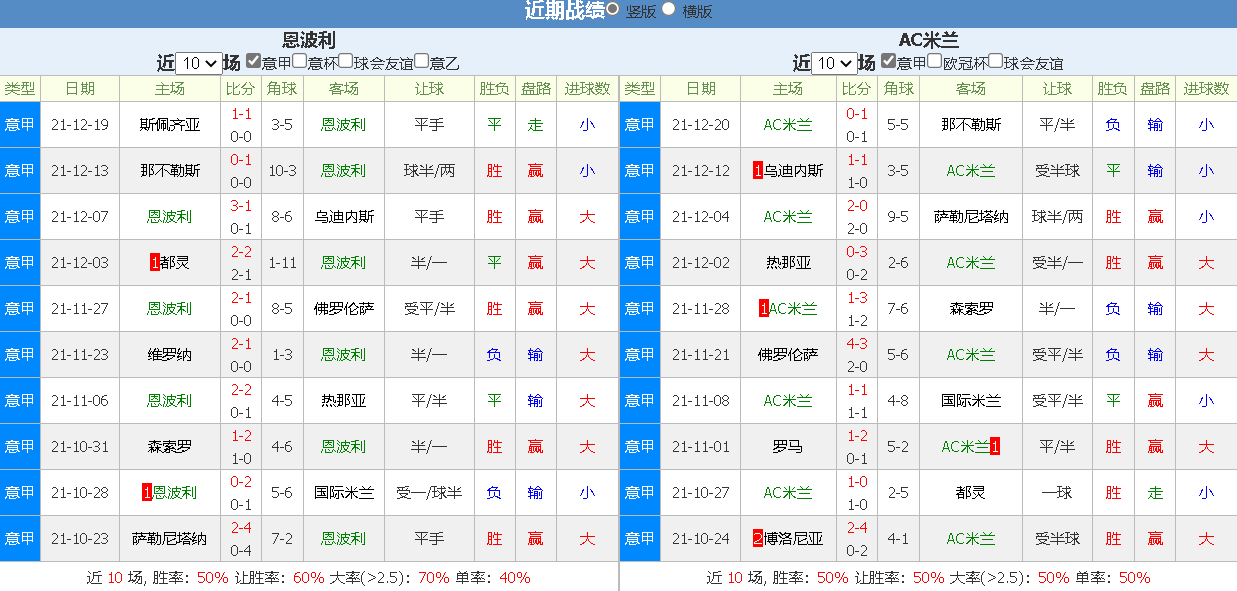Click the red card marker beside AC米兰 on 21-11-28
The image size is (1237, 591).
click(x=764, y=308)
